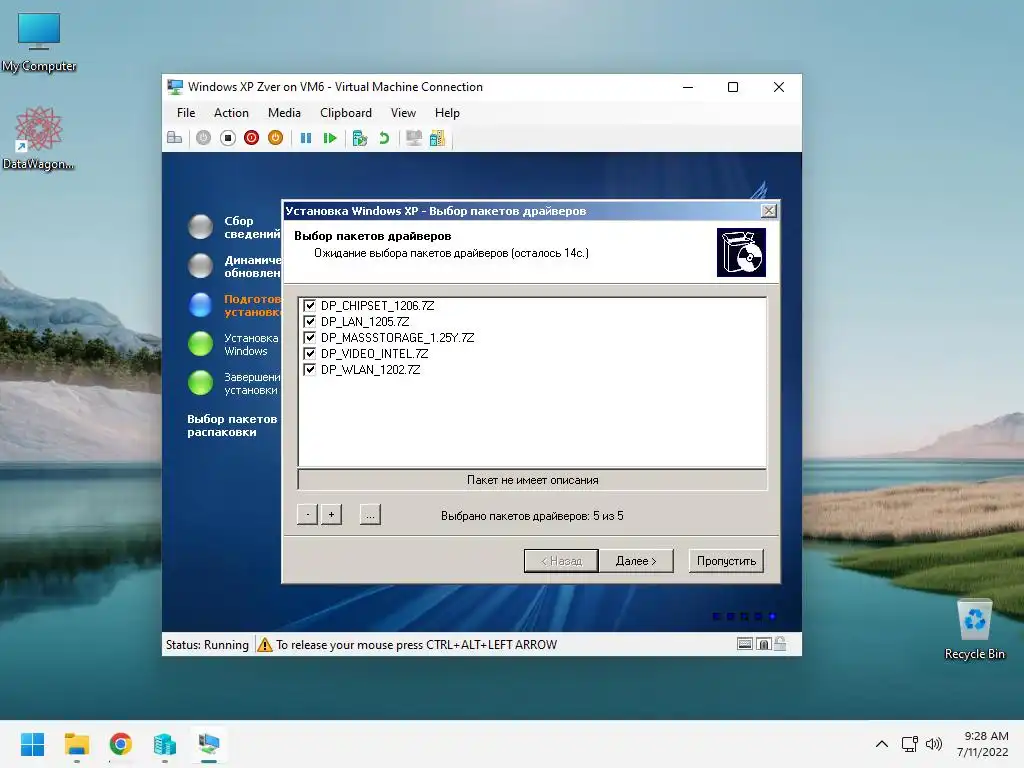Open the Help menu
Screen dimensions: 1024x768
click(x=447, y=113)
